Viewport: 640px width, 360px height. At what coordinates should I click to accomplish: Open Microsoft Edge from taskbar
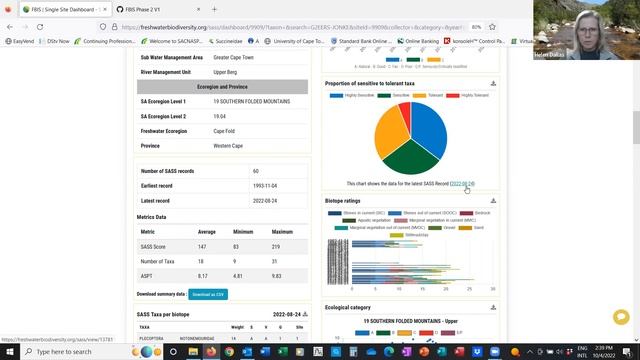(x=389, y=351)
